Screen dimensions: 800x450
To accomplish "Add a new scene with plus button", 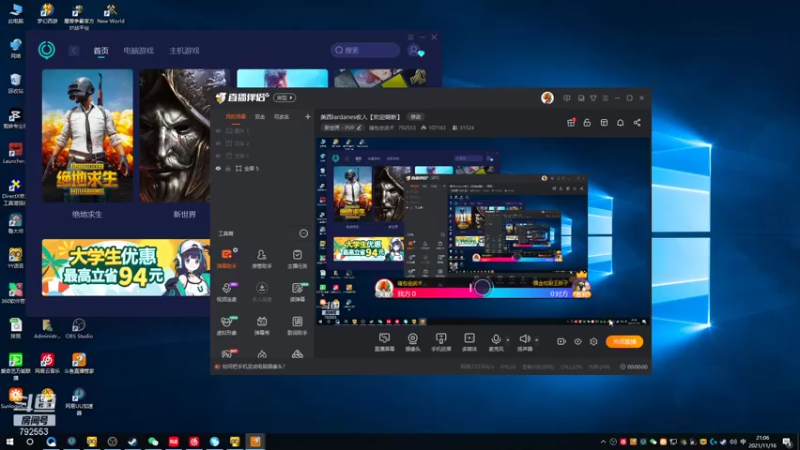I will [308, 117].
